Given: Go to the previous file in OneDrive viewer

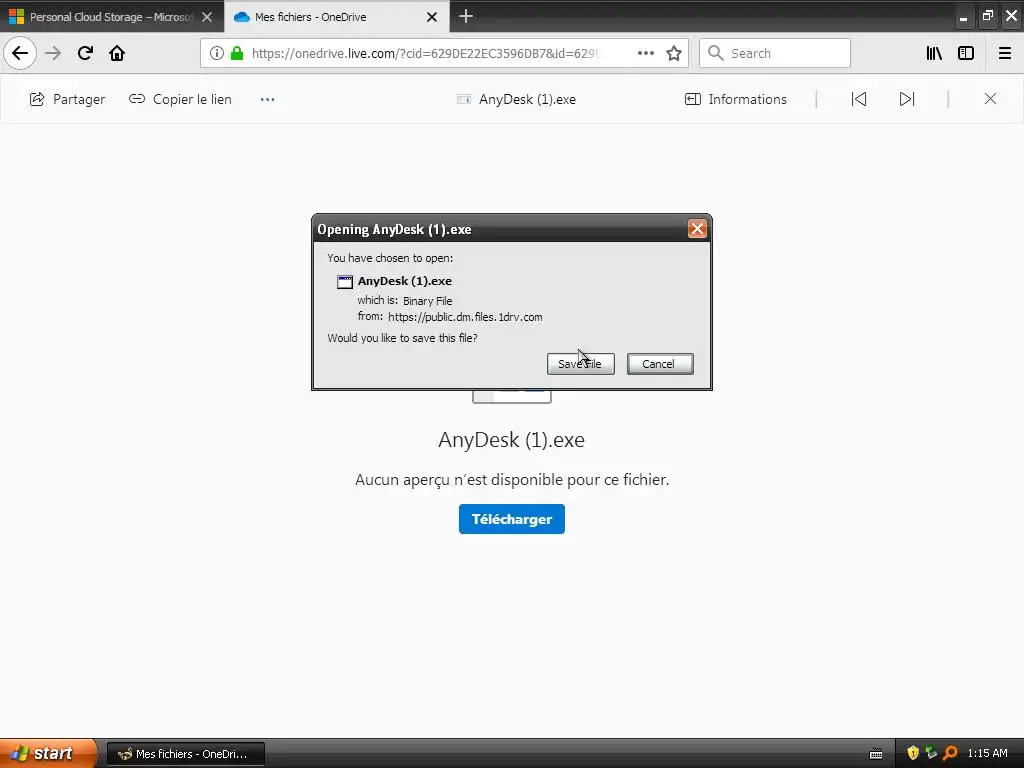Looking at the screenshot, I should 859,99.
